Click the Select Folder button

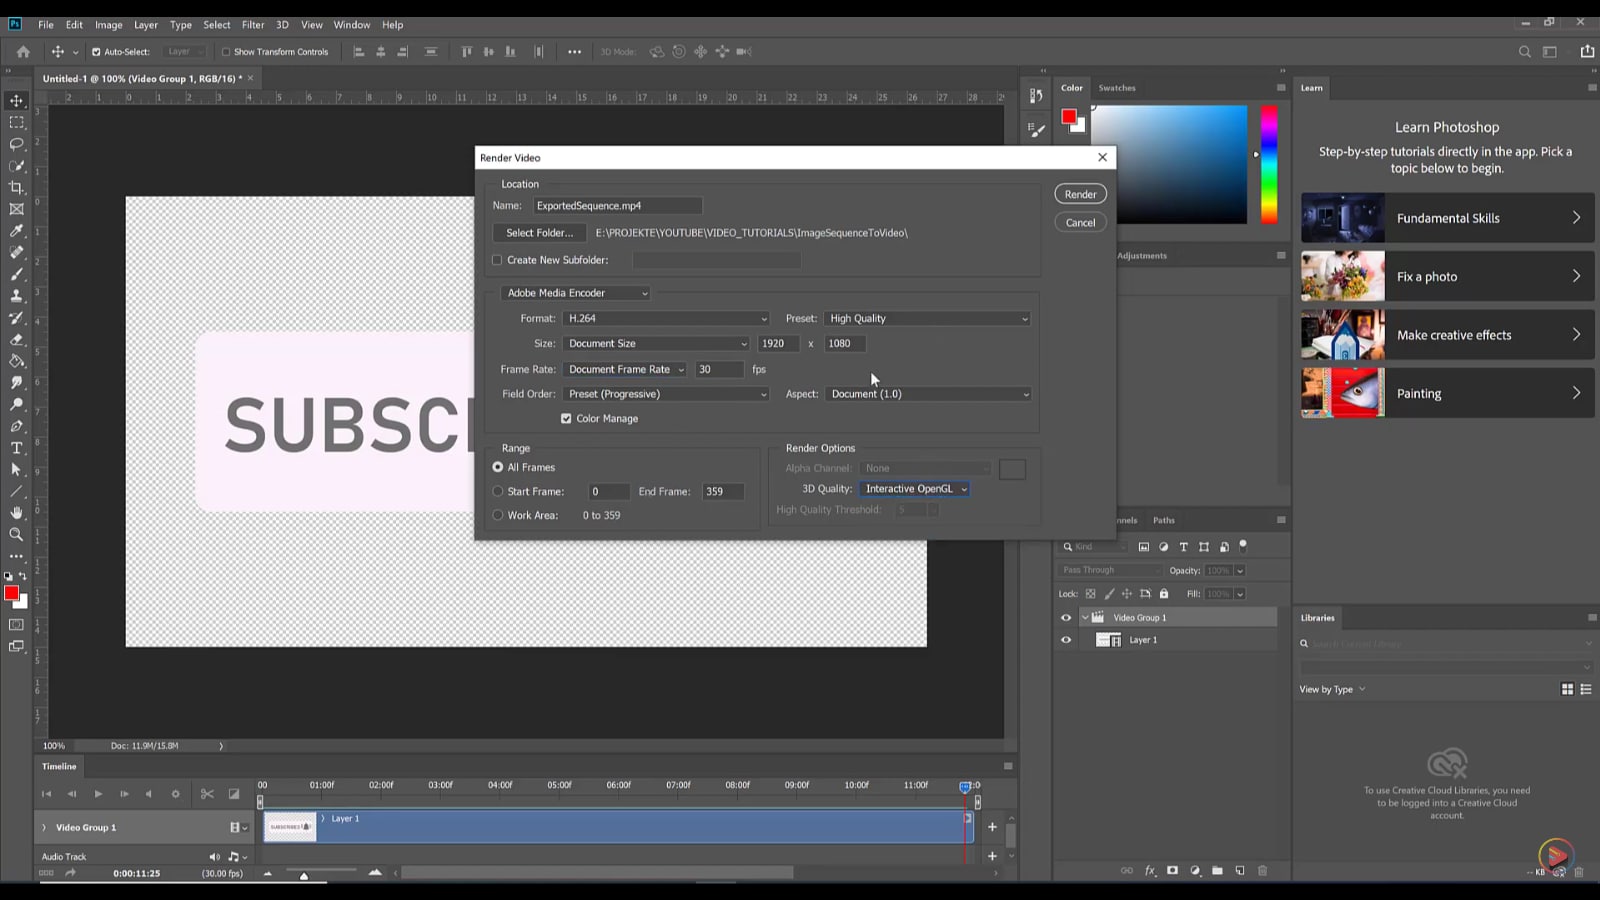(539, 233)
